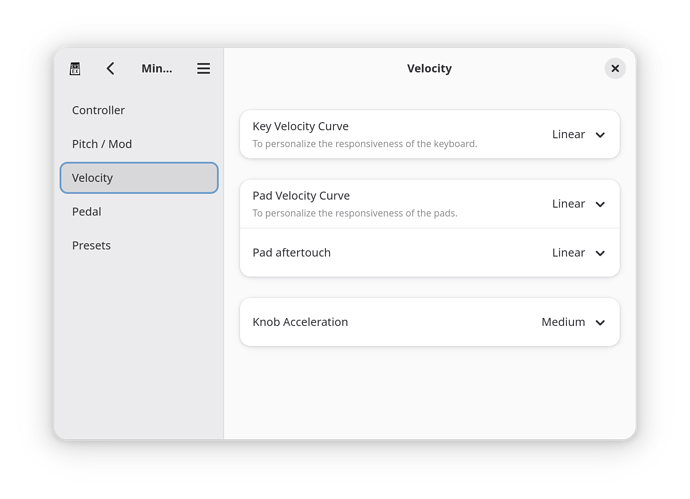Click the Linear value for Pad aftertouch
This screenshot has height=499, width=690.
(568, 252)
